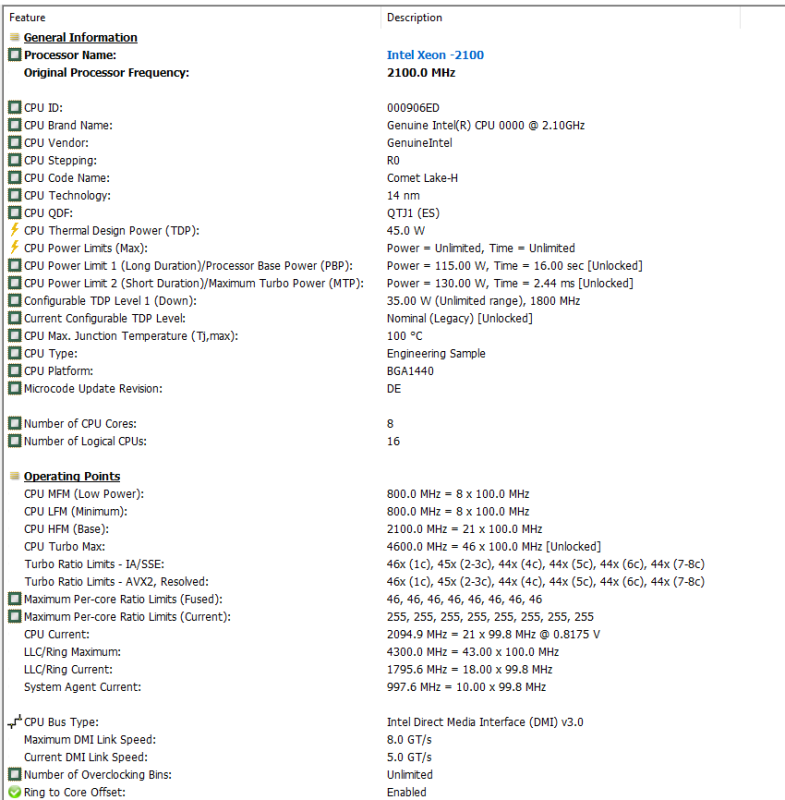
Task: Click the General Information section icon
Action: tap(15, 37)
